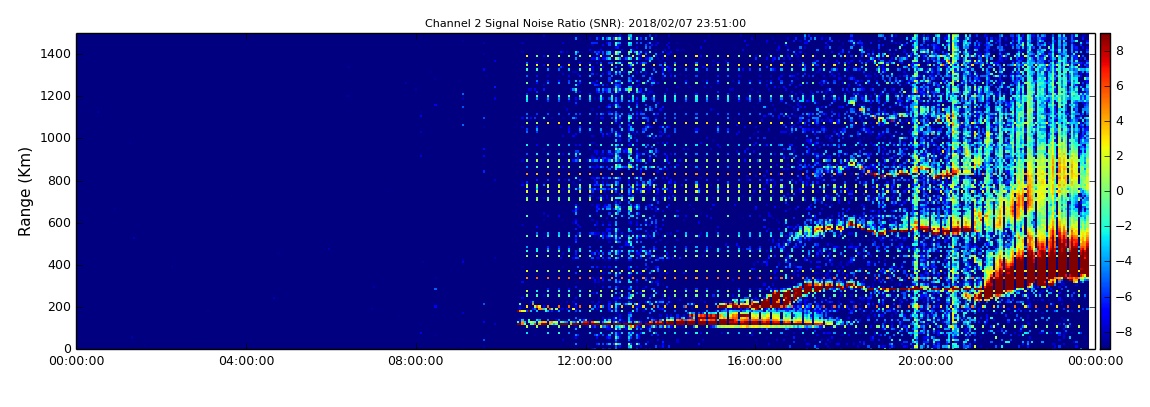Click the colorbar '2' tick label
This screenshot has width=1150, height=407.
[1120, 155]
